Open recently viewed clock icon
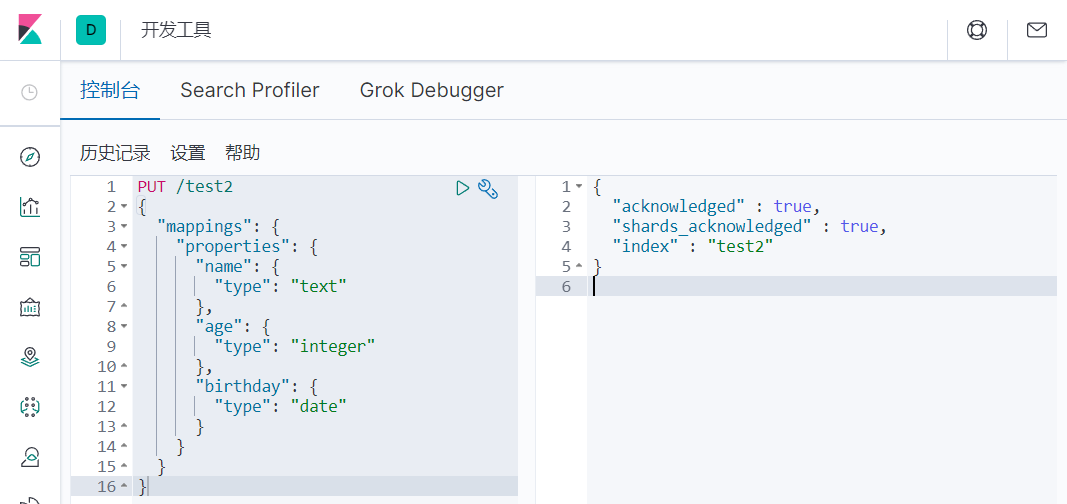Image resolution: width=1067 pixels, height=504 pixels. coord(29,93)
